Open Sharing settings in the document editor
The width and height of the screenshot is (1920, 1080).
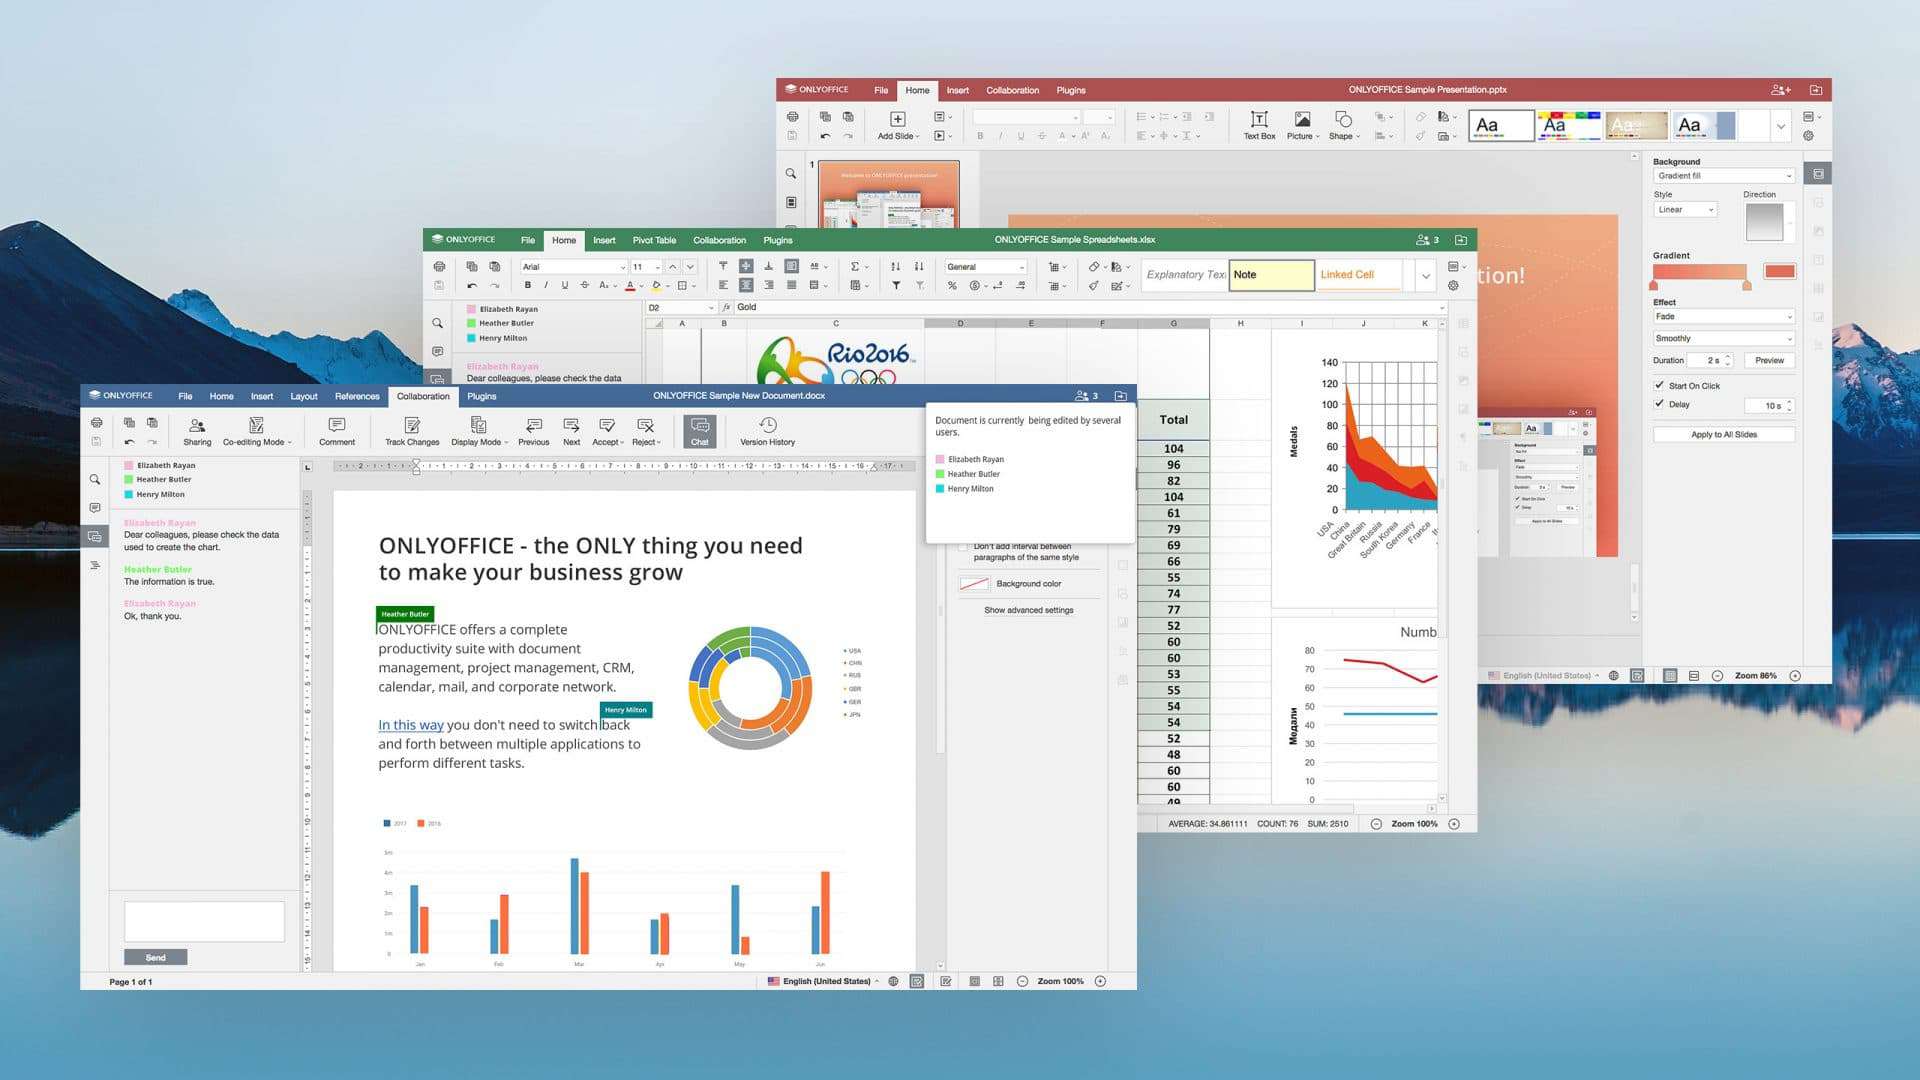[197, 431]
